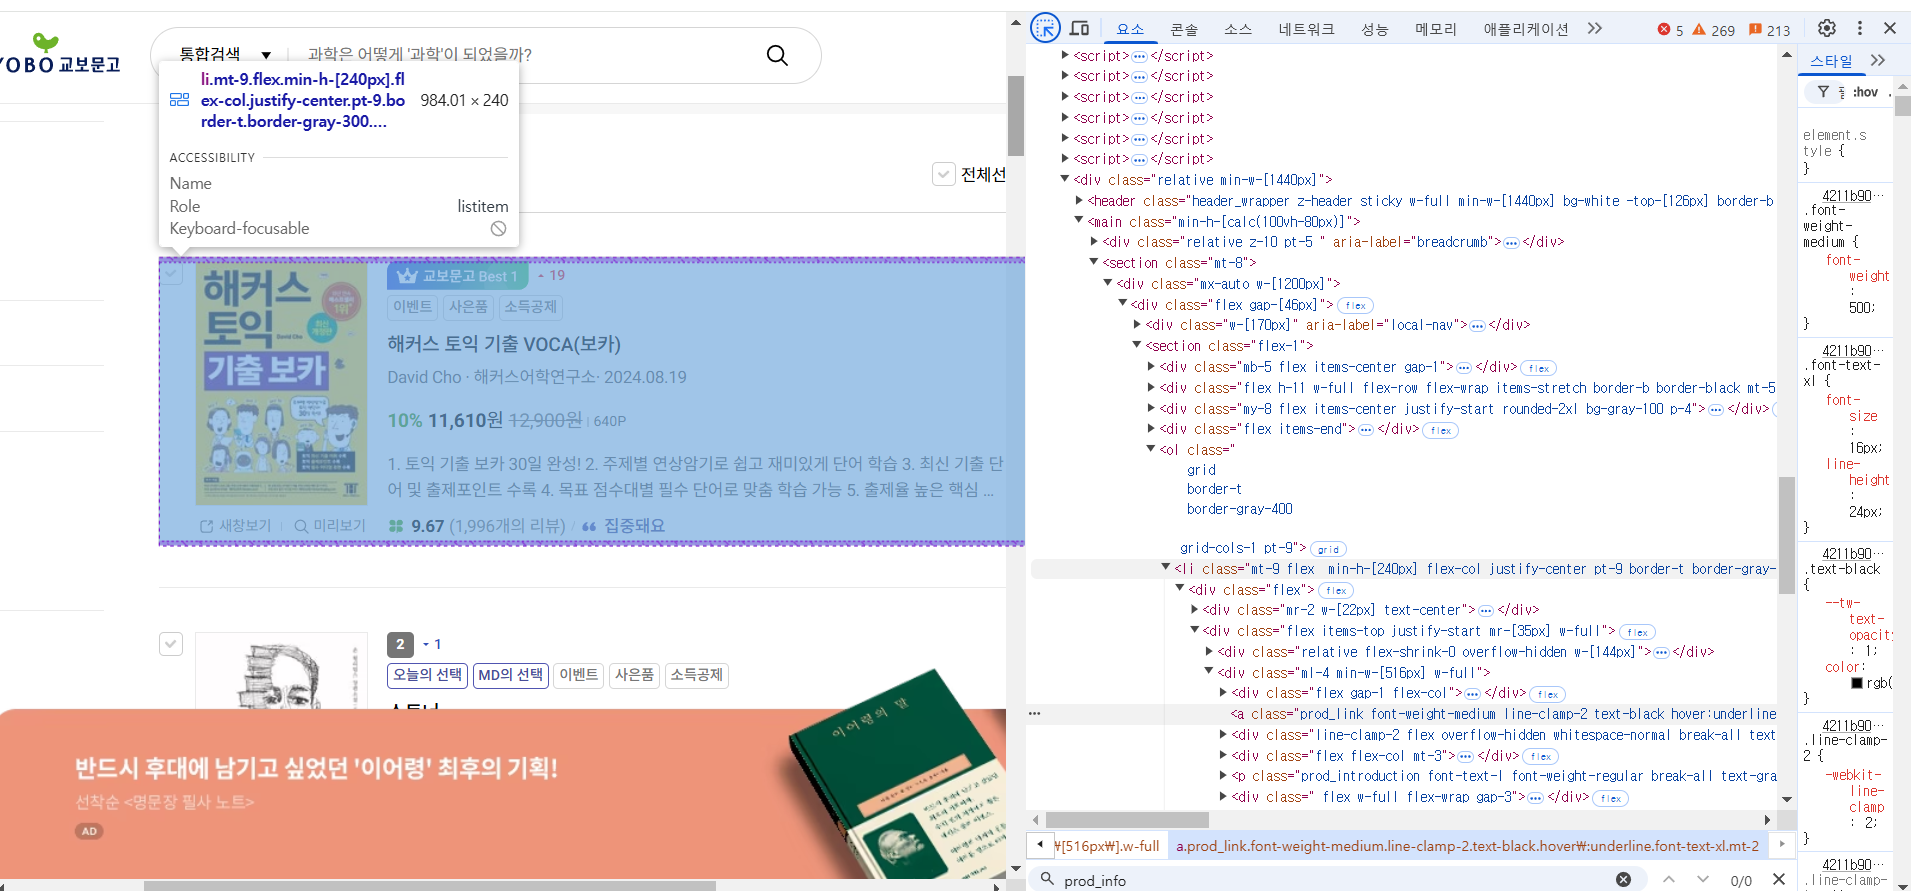The height and width of the screenshot is (891, 1911).
Task: Click the flex badge next to div class="flex"
Action: 1336,591
